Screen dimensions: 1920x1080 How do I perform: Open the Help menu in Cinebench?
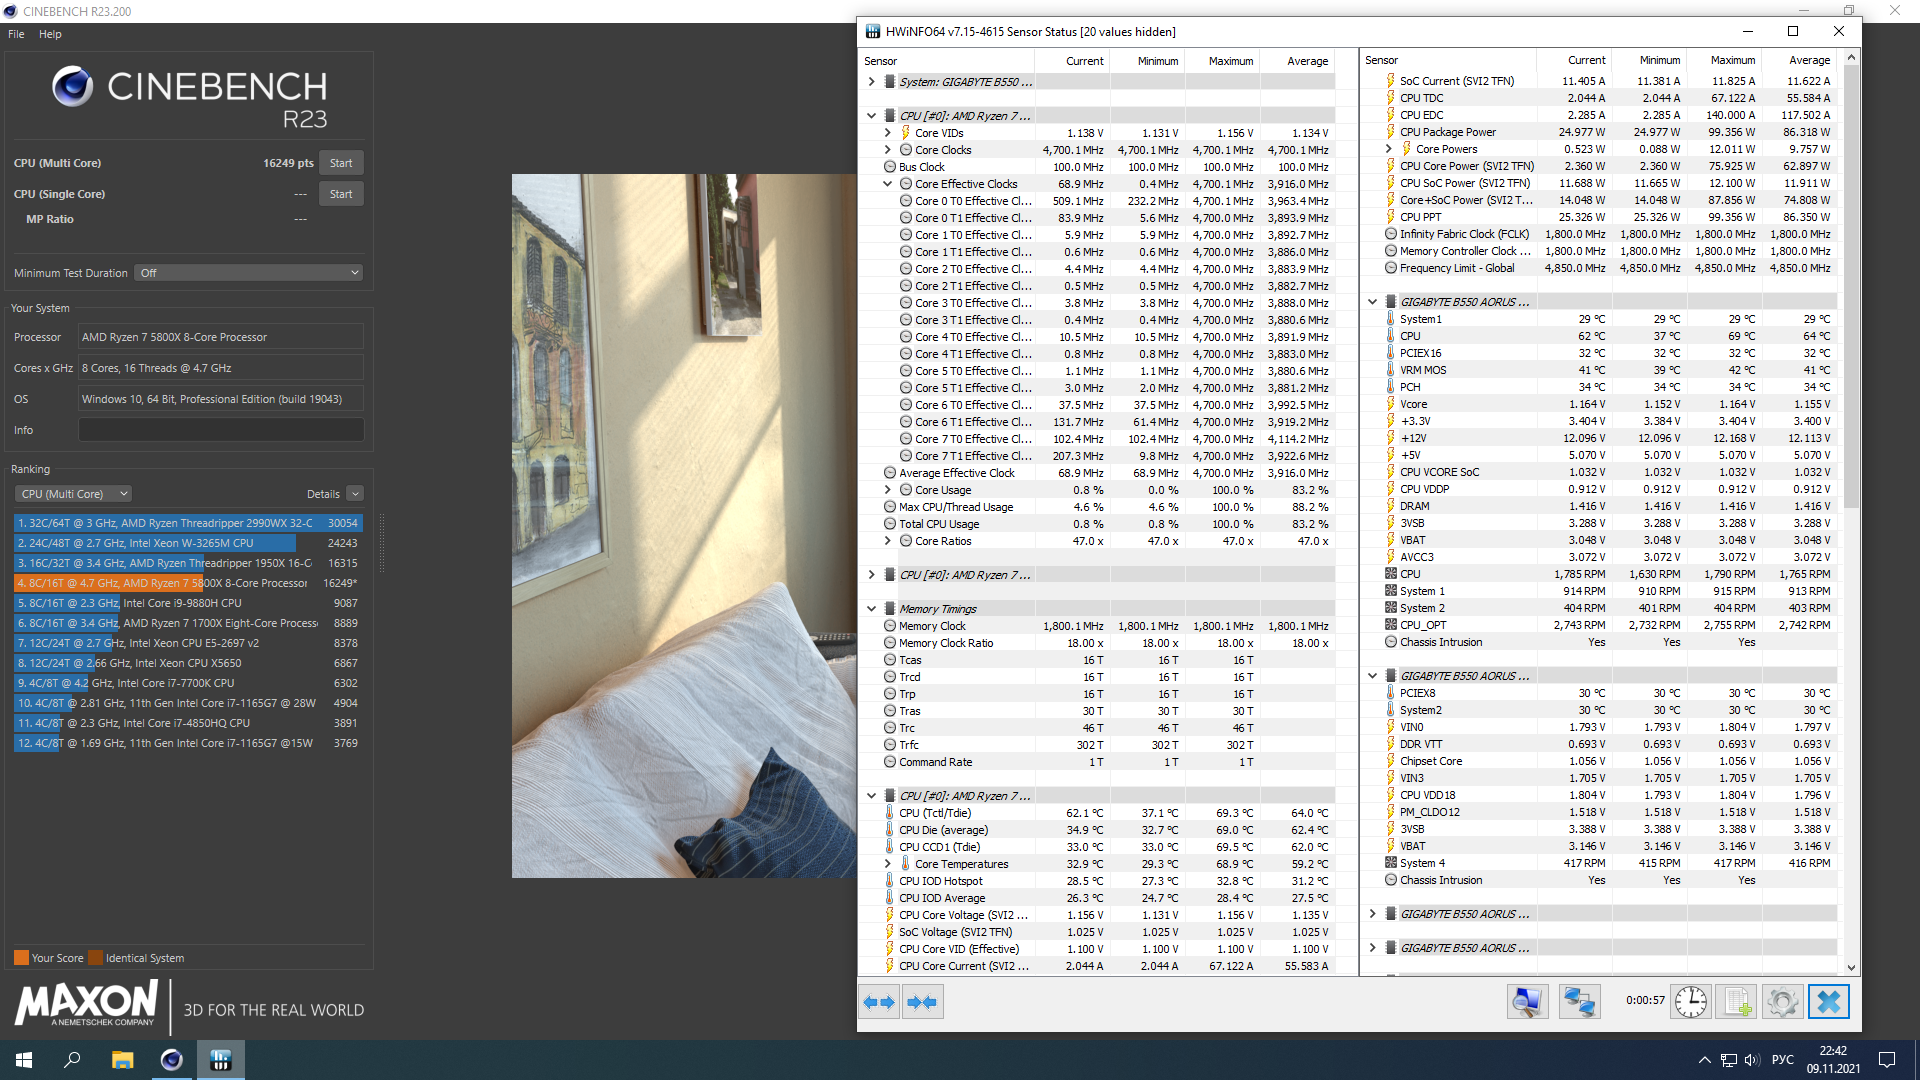click(x=50, y=34)
